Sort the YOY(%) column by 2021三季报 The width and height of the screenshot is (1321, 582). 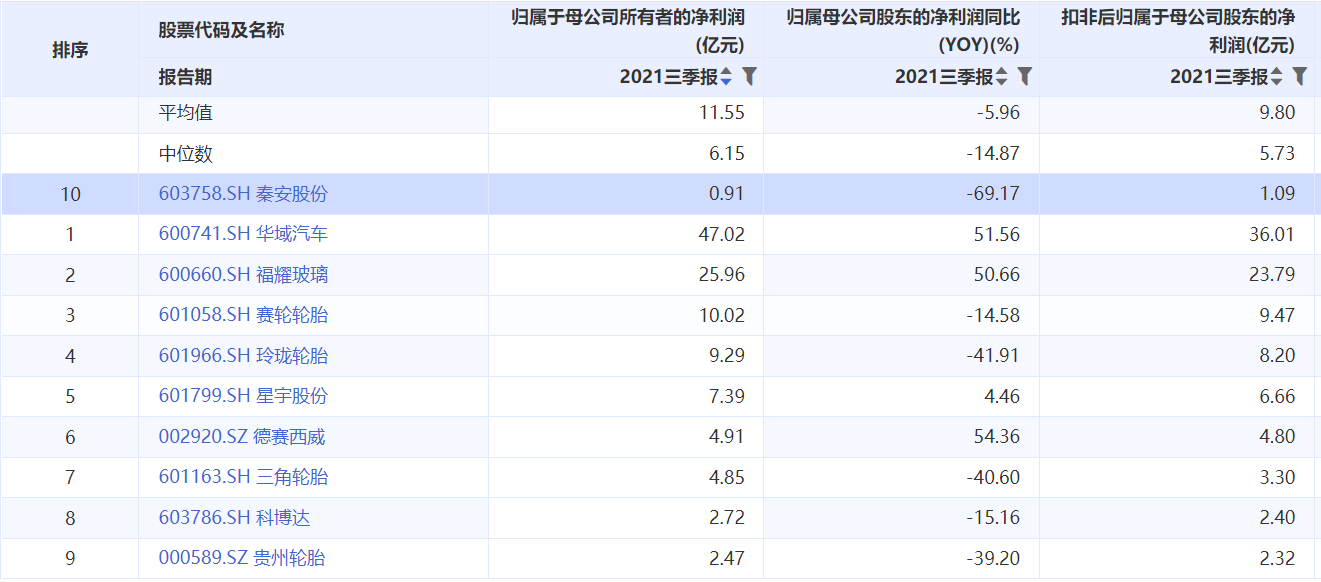coord(1001,77)
